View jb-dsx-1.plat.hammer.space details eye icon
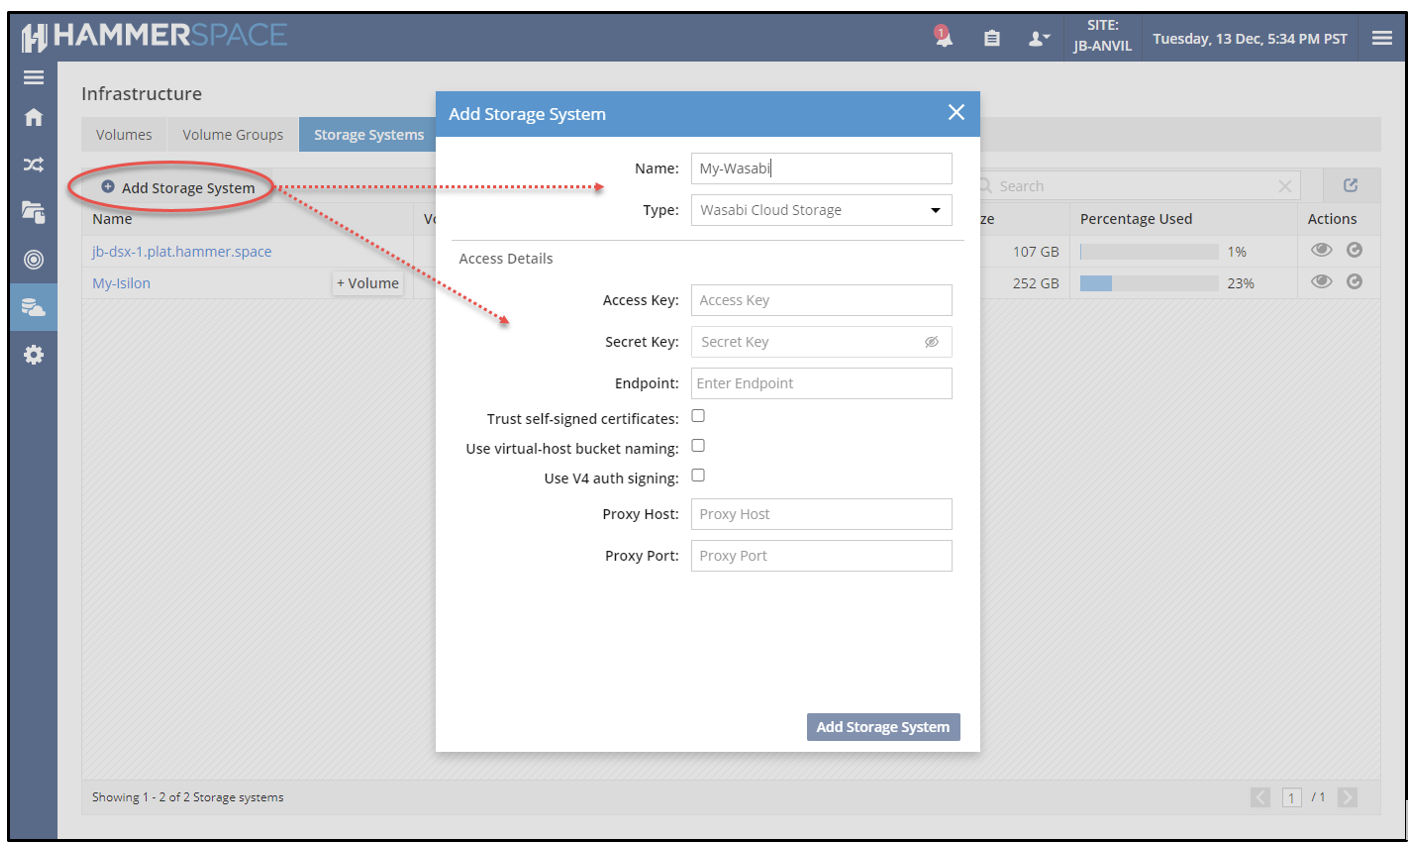This screenshot has width=1418, height=852. click(x=1321, y=250)
